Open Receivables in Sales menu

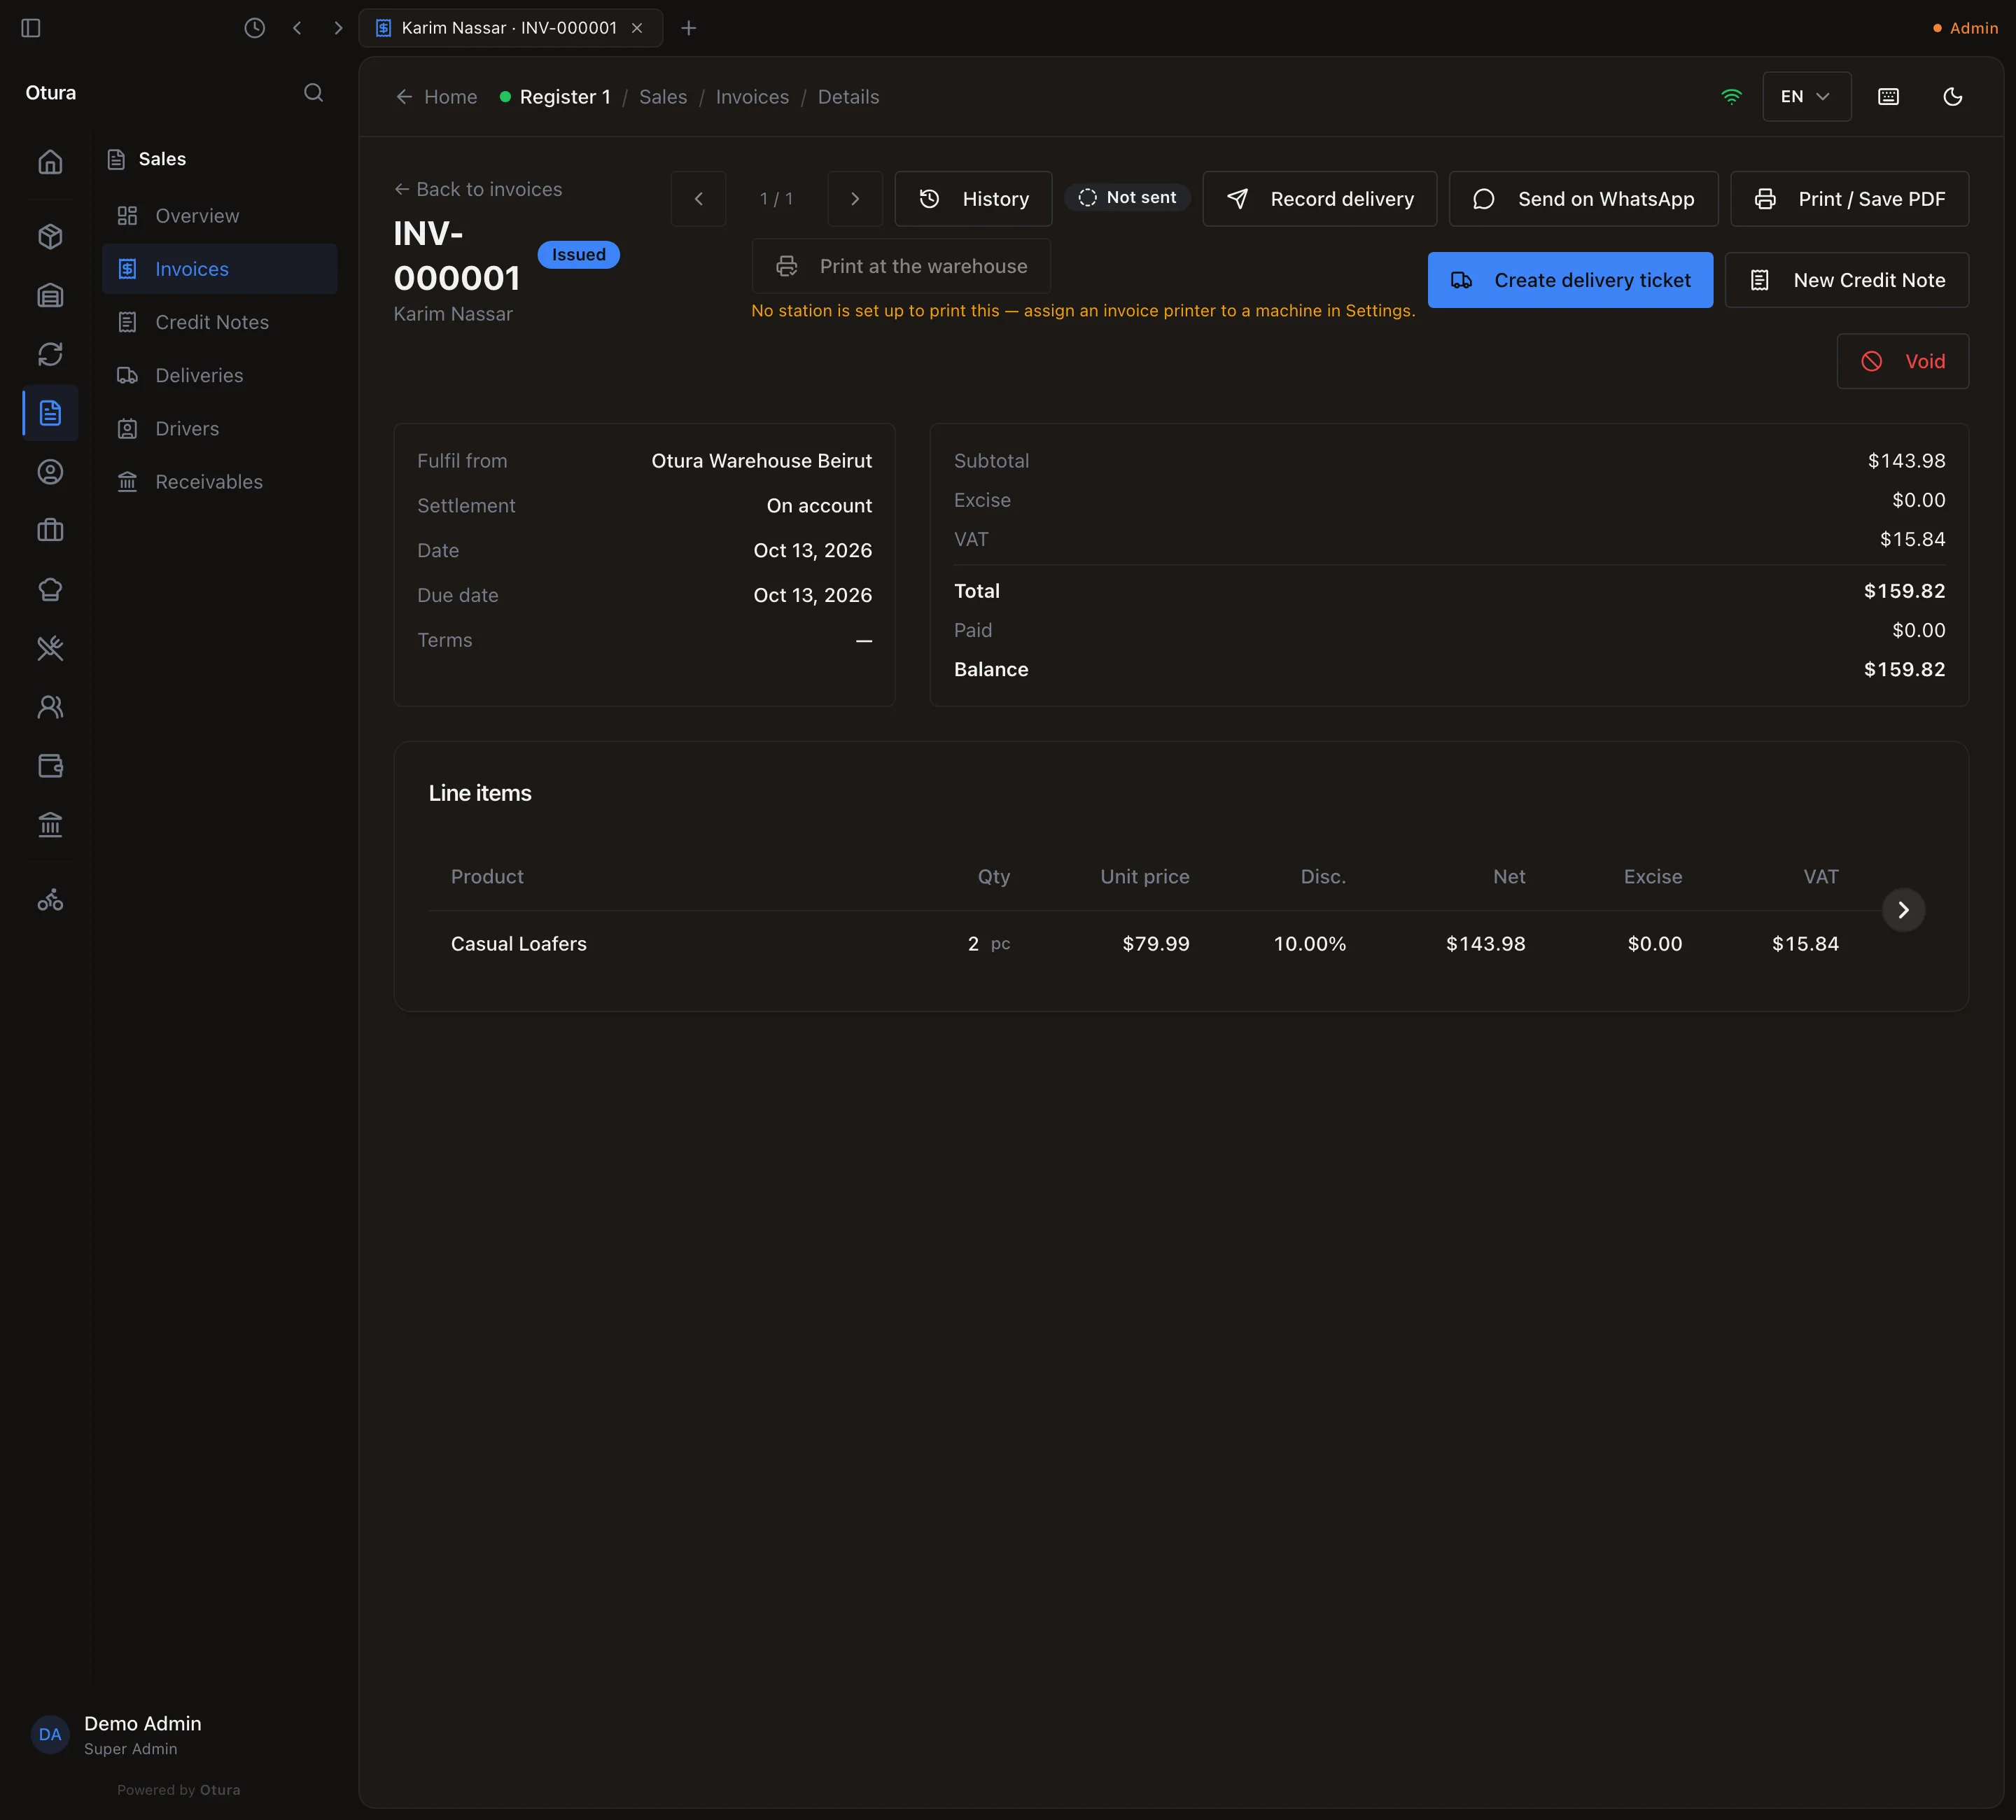220,482
